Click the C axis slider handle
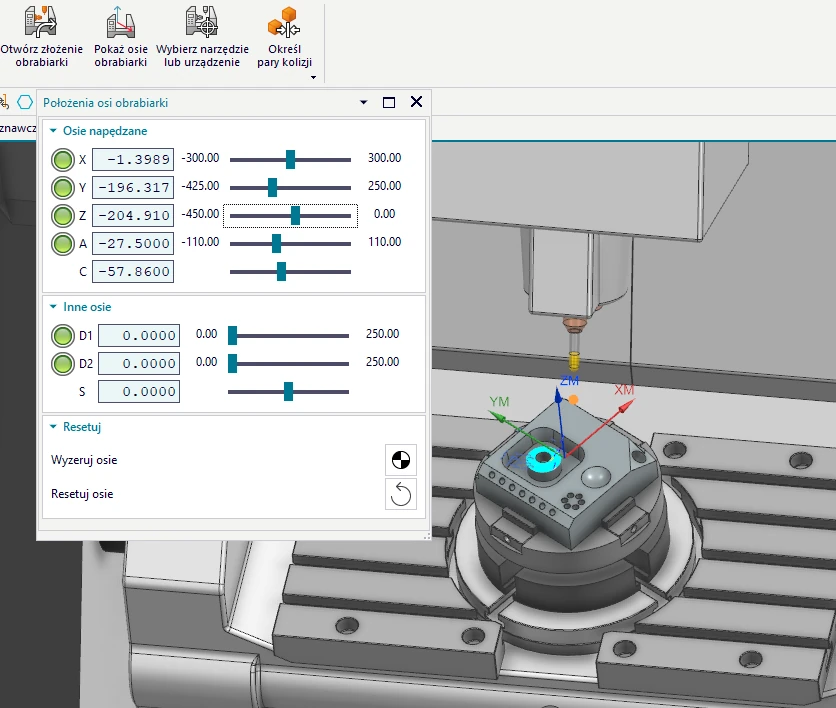This screenshot has width=836, height=708. (281, 271)
